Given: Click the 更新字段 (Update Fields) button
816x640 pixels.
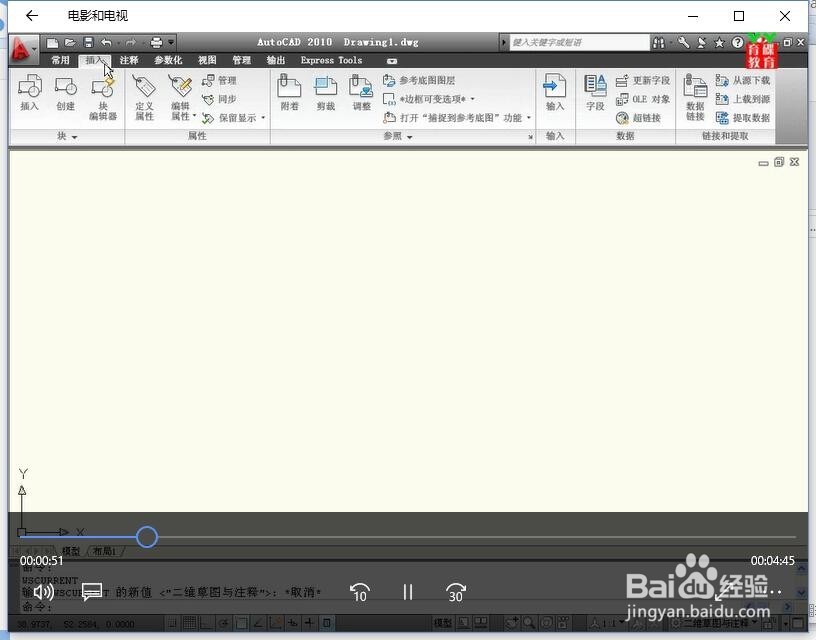Looking at the screenshot, I should click(x=644, y=80).
